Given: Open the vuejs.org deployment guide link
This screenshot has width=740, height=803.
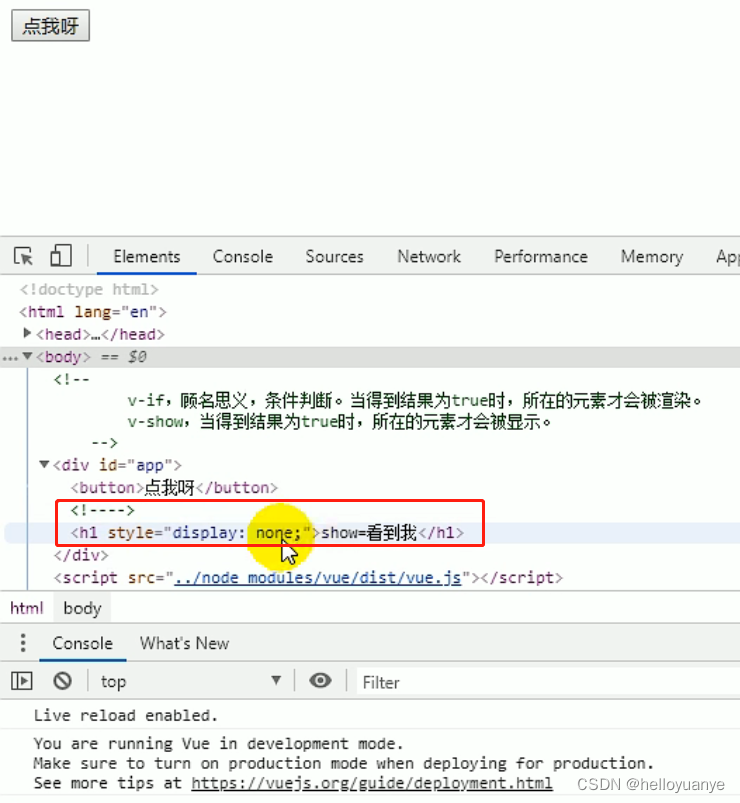Looking at the screenshot, I should click(x=372, y=783).
